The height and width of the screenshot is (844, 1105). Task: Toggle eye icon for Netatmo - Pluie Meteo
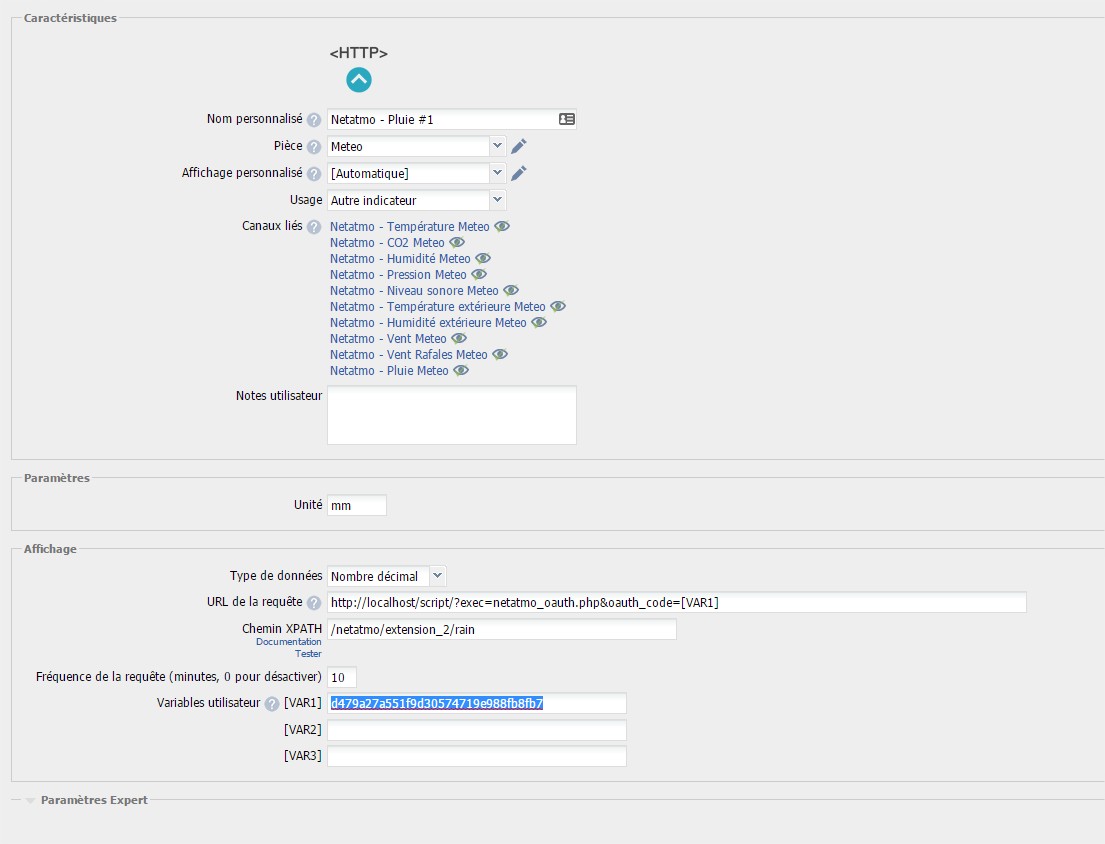click(x=461, y=371)
